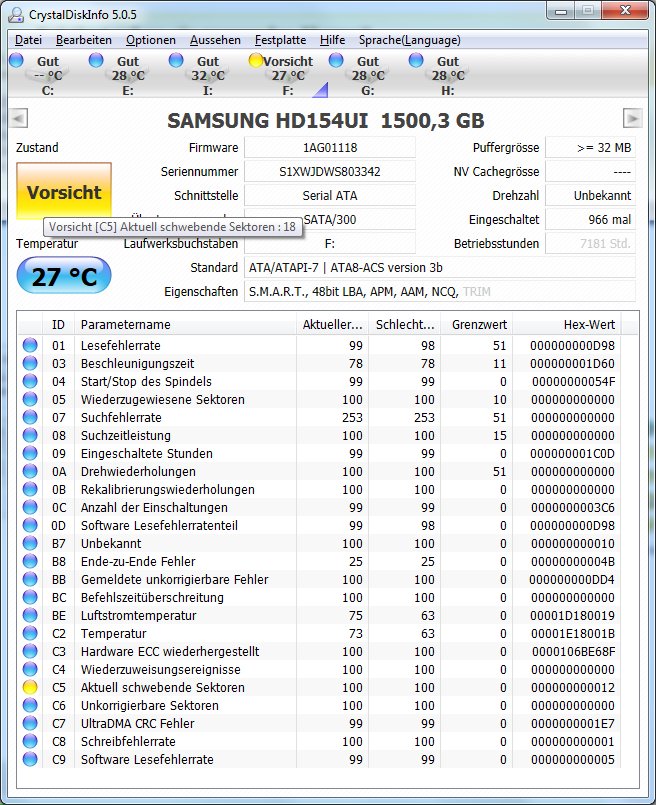Image resolution: width=656 pixels, height=805 pixels.
Task: Click the Puffergrösse value >= 32 MB
Action: coord(590,147)
